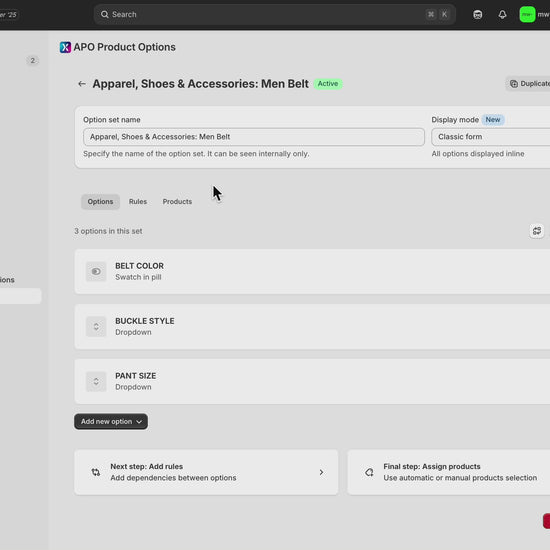Click the sidekick icon in top bar
The width and height of the screenshot is (550, 550).
[x=477, y=14]
